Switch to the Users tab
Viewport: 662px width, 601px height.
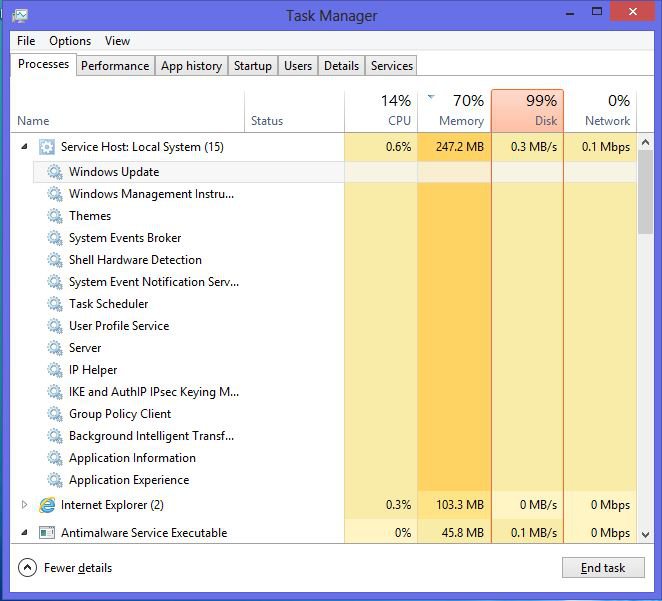298,66
